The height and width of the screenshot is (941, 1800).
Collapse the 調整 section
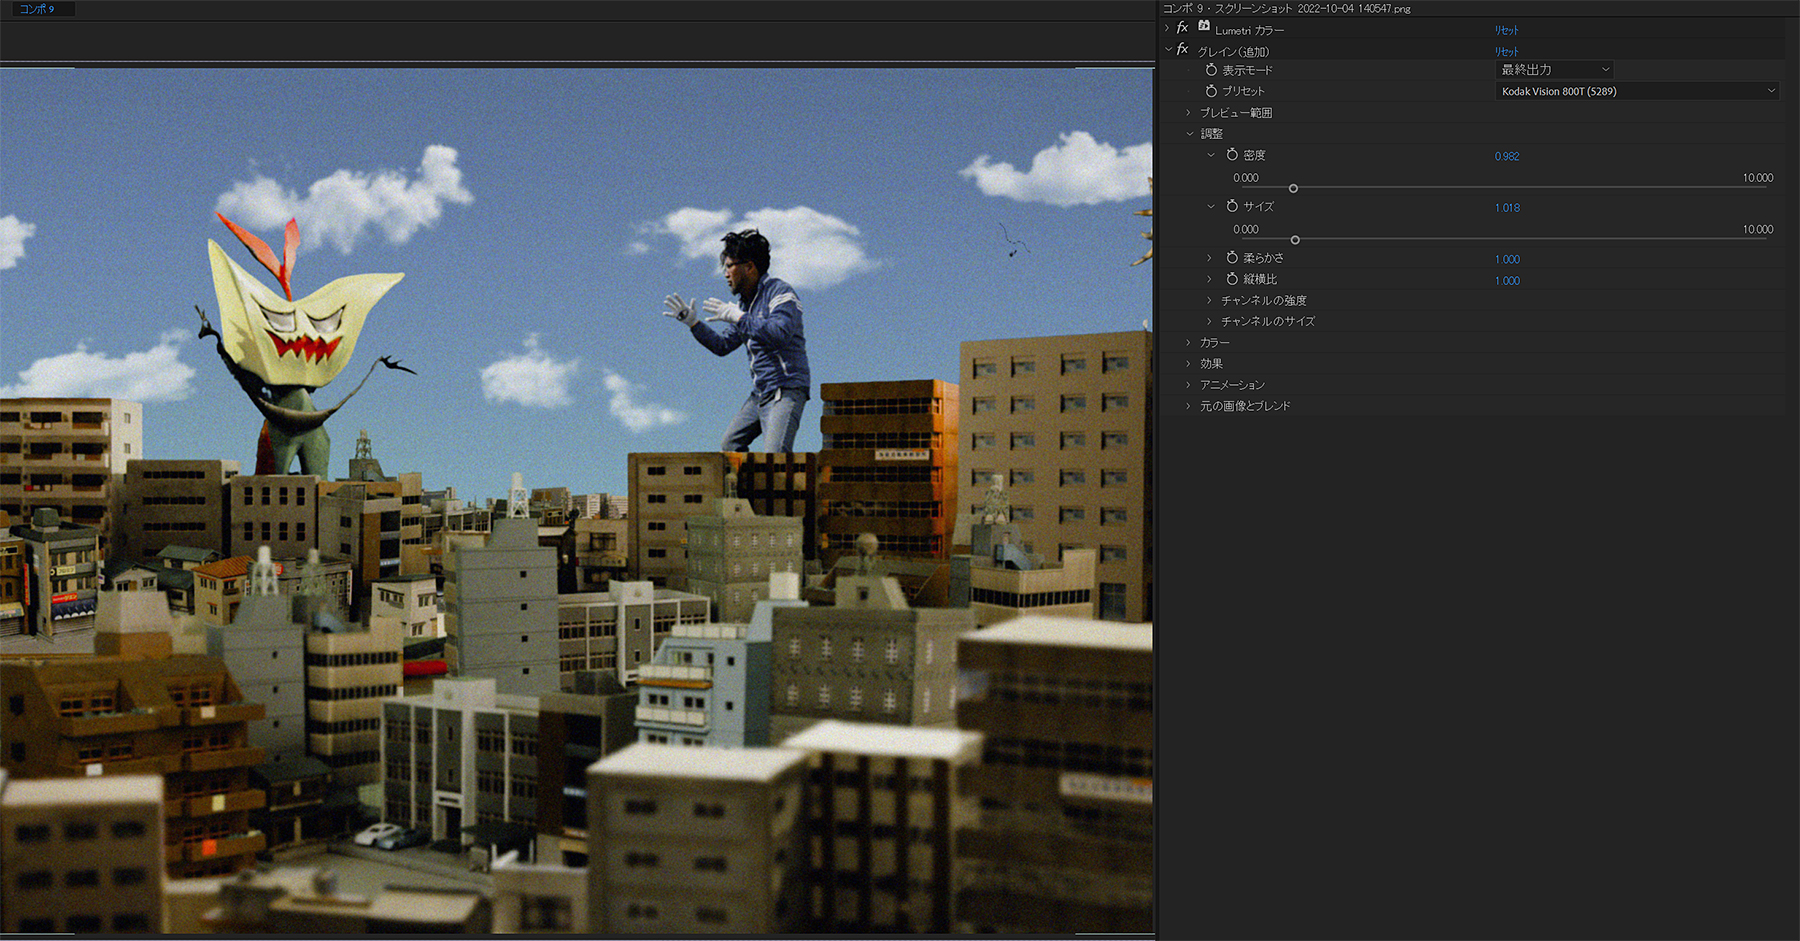[1189, 134]
